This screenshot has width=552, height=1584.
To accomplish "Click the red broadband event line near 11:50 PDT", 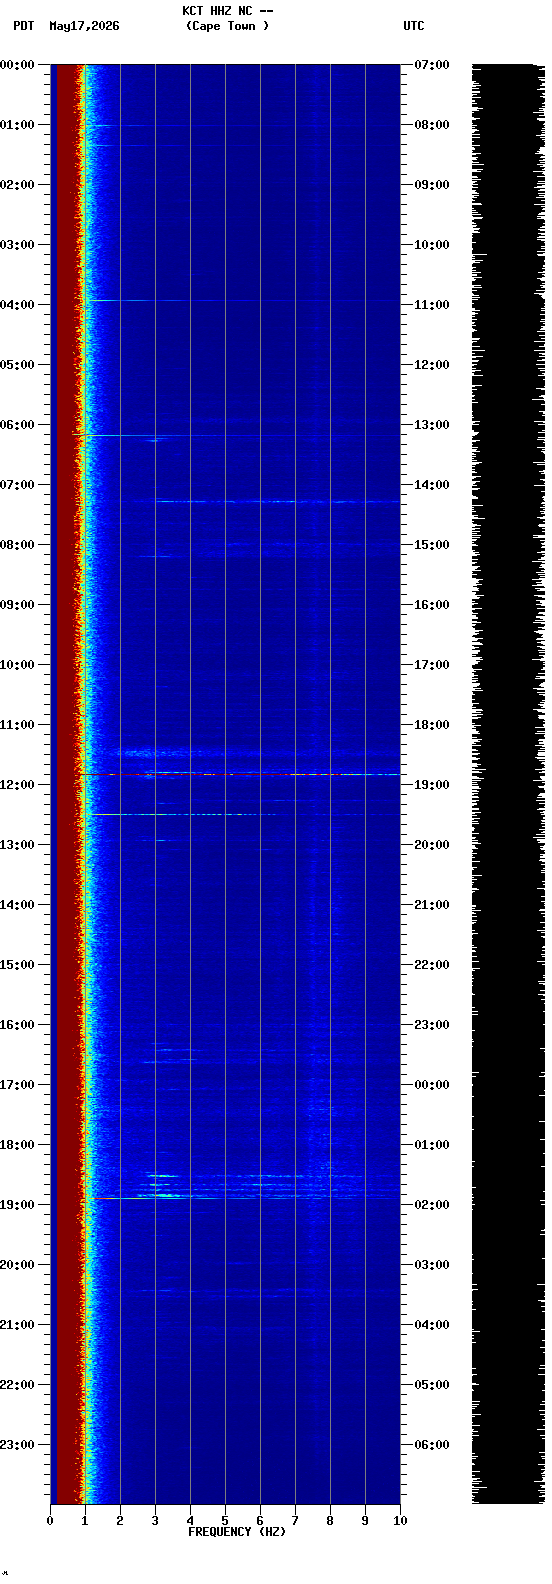I will coord(240,774).
